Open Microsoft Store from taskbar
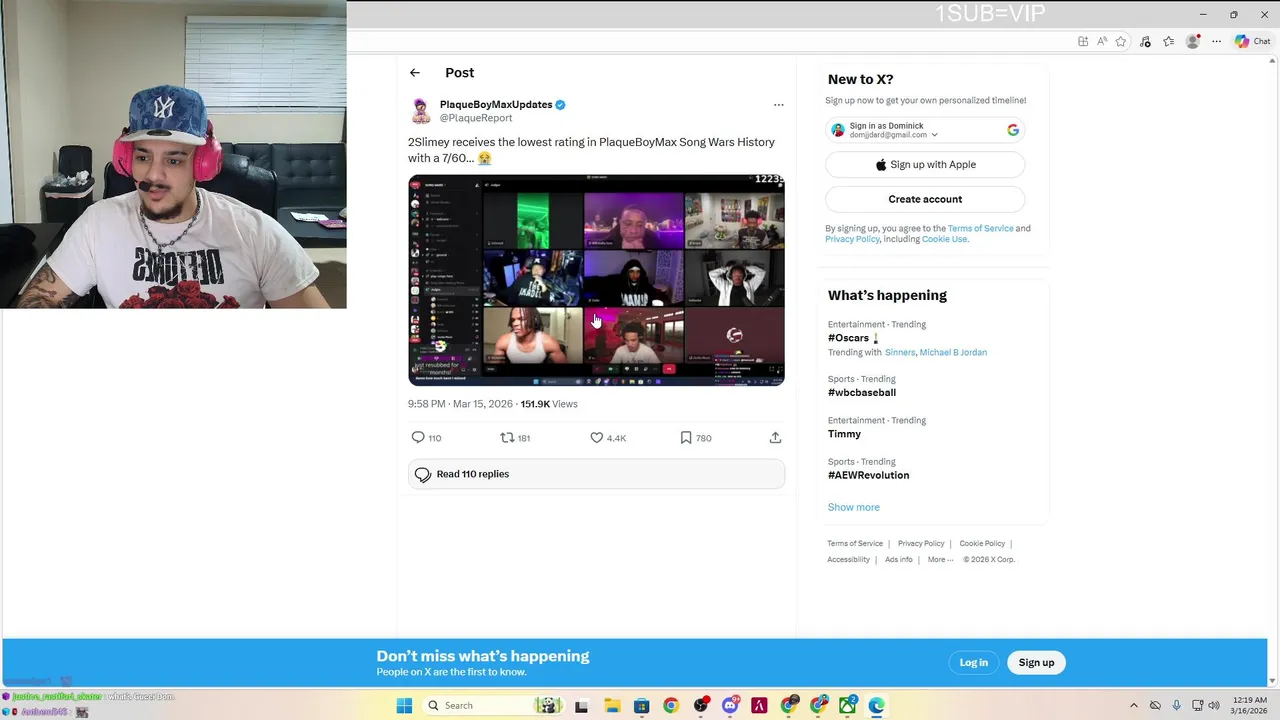This screenshot has width=1280, height=720. tap(641, 706)
